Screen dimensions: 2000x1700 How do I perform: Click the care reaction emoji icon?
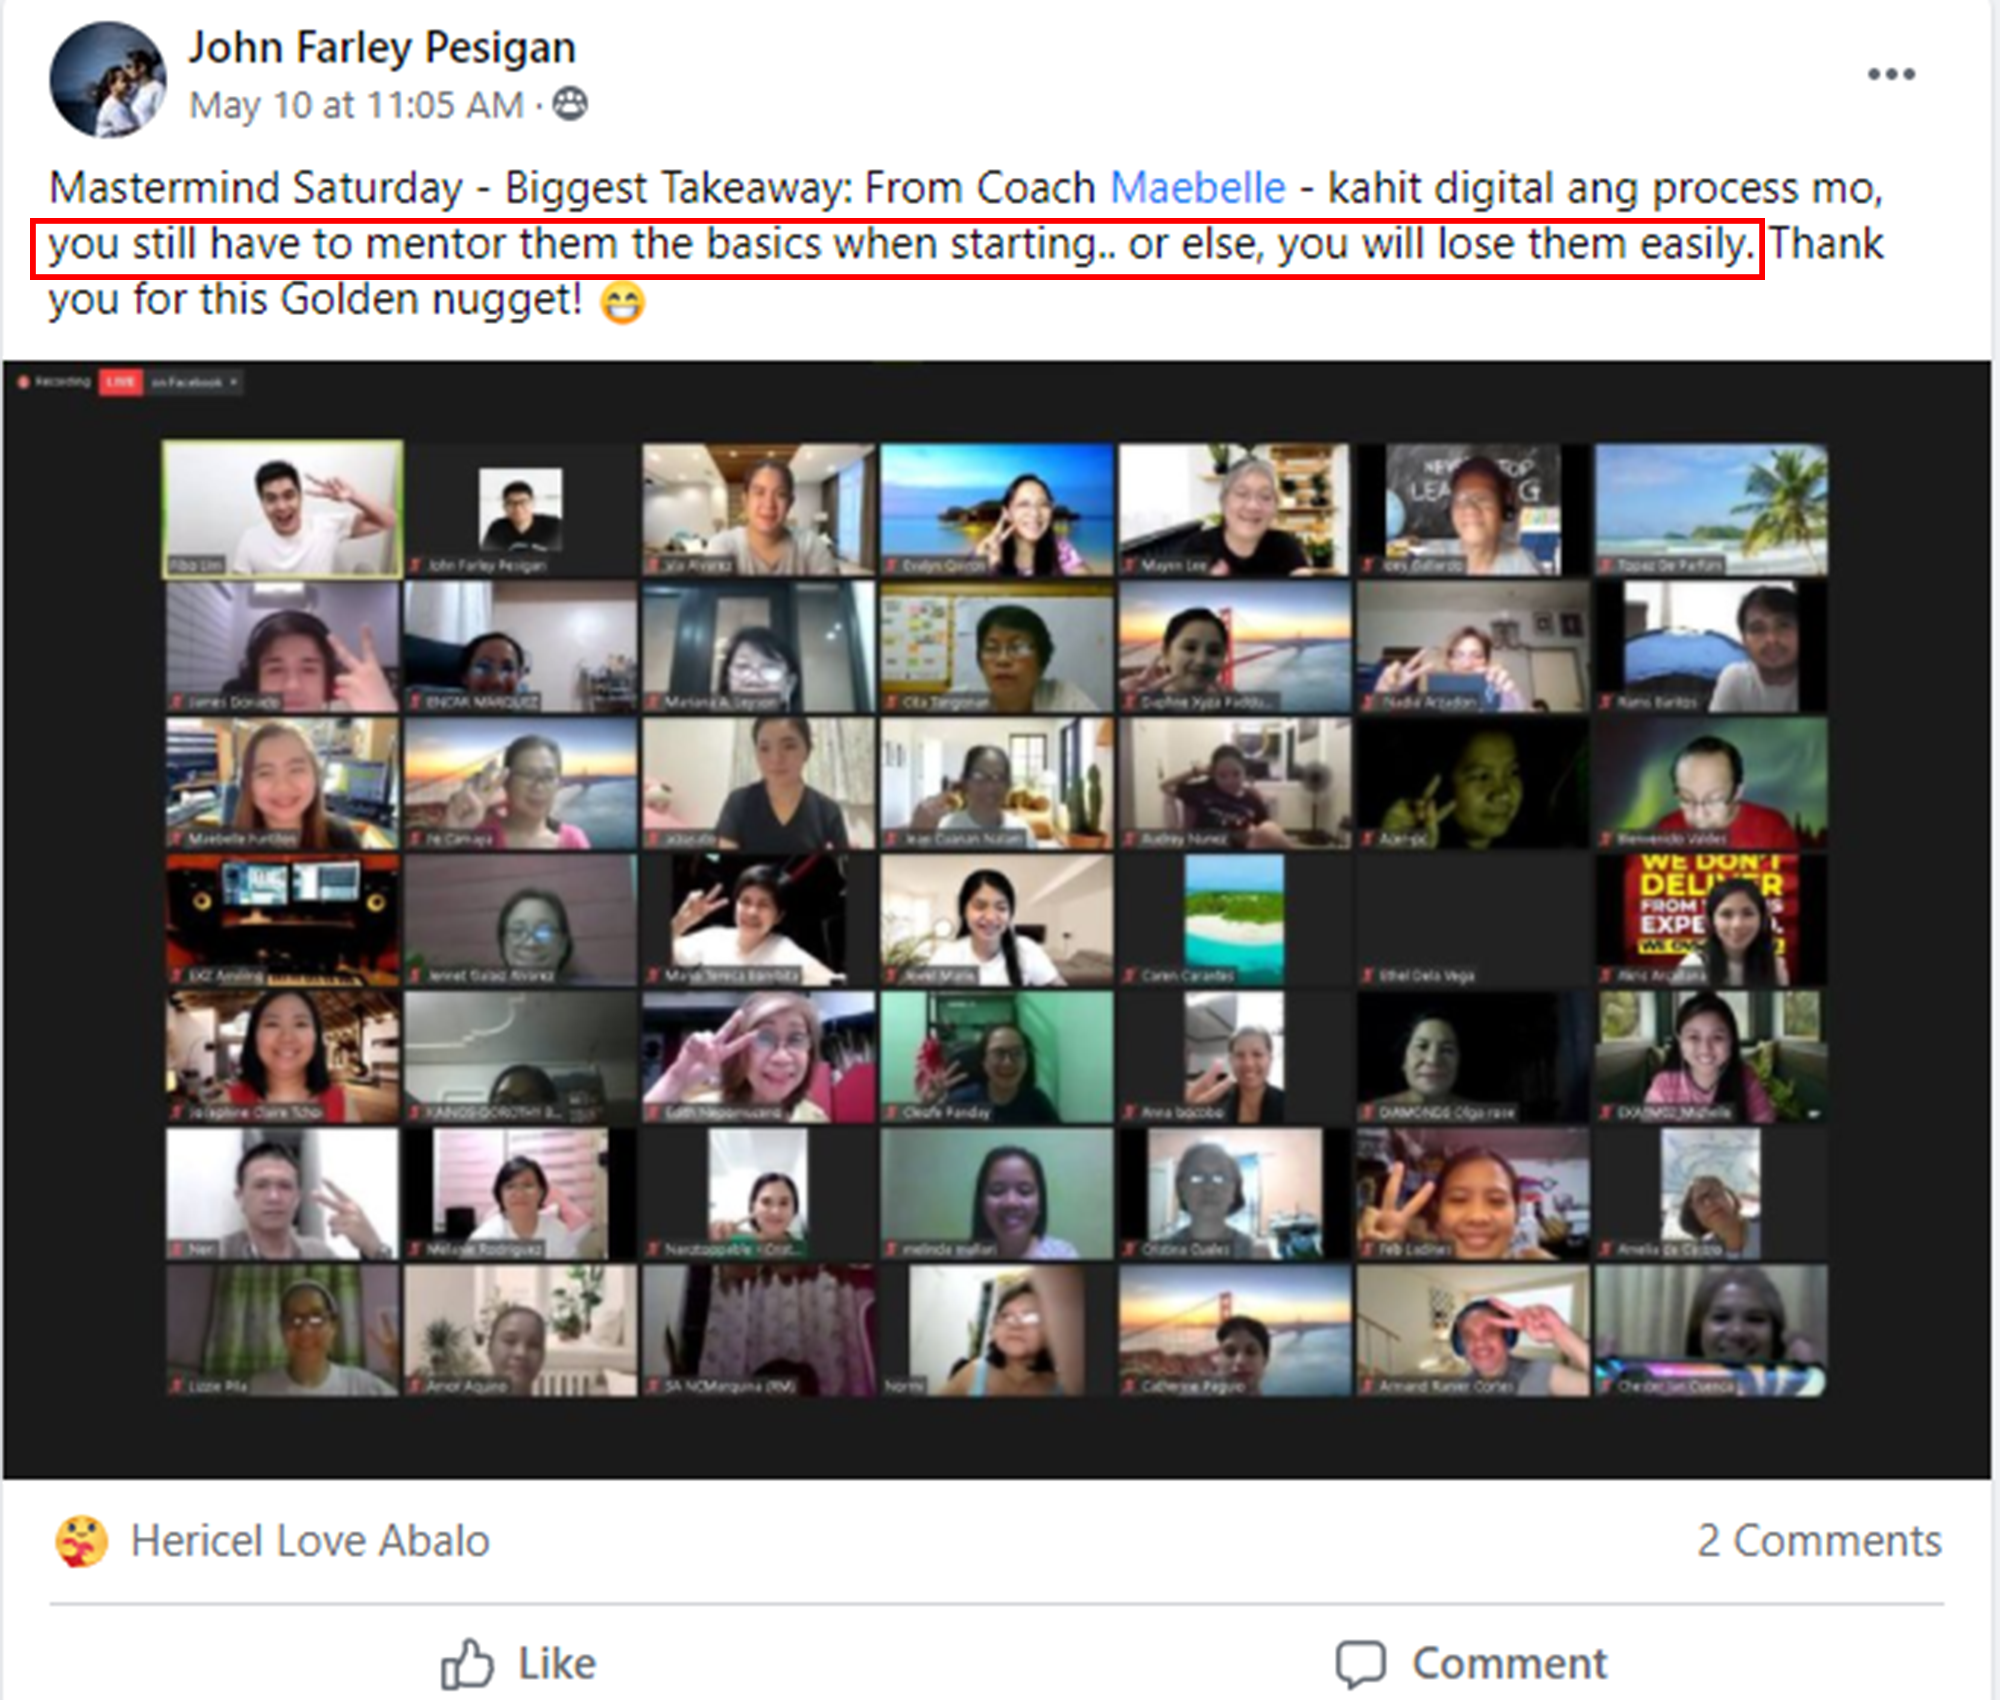[x=81, y=1541]
